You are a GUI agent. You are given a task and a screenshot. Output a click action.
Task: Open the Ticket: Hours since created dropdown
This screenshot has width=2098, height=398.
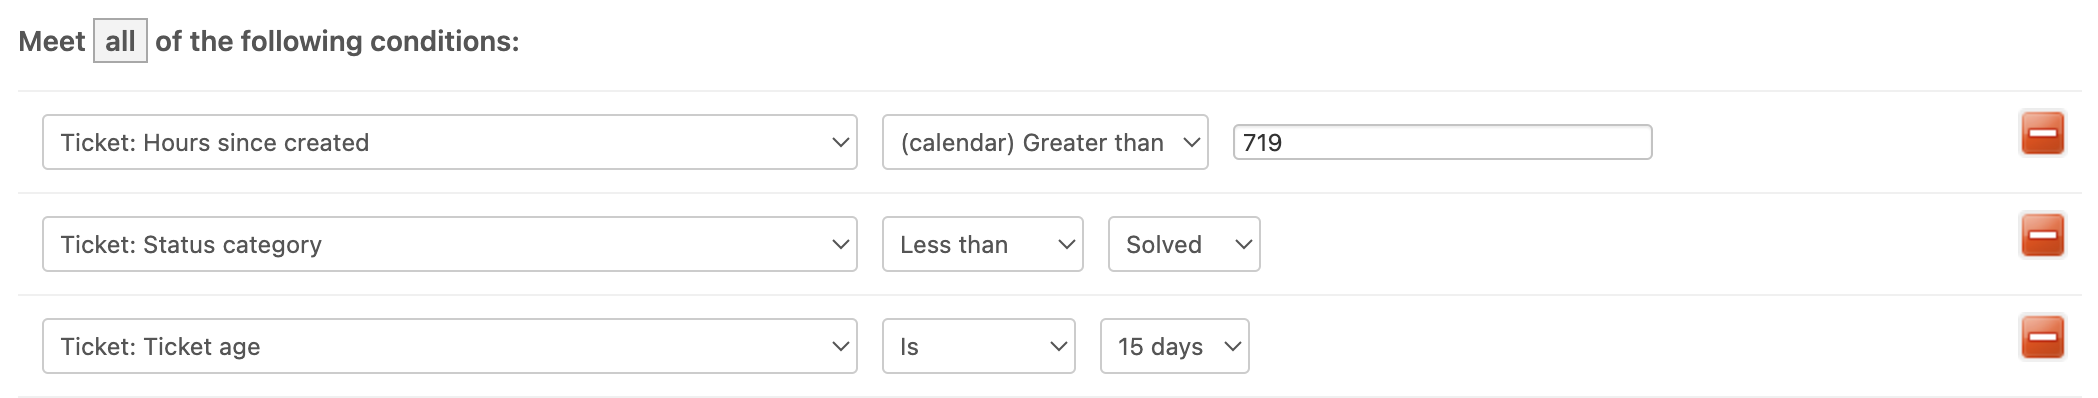click(450, 142)
